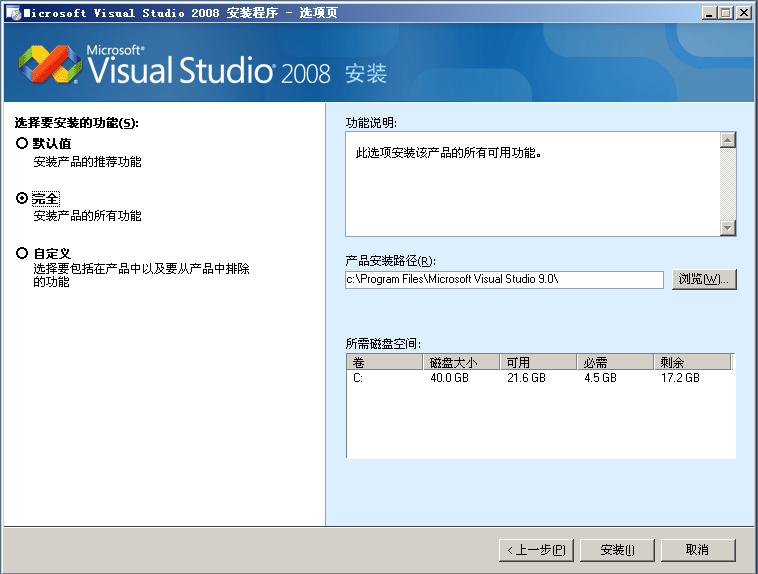Screen dimensions: 758x574
Task: Click the 浏览(W)... browse button
Action: [x=704, y=279]
